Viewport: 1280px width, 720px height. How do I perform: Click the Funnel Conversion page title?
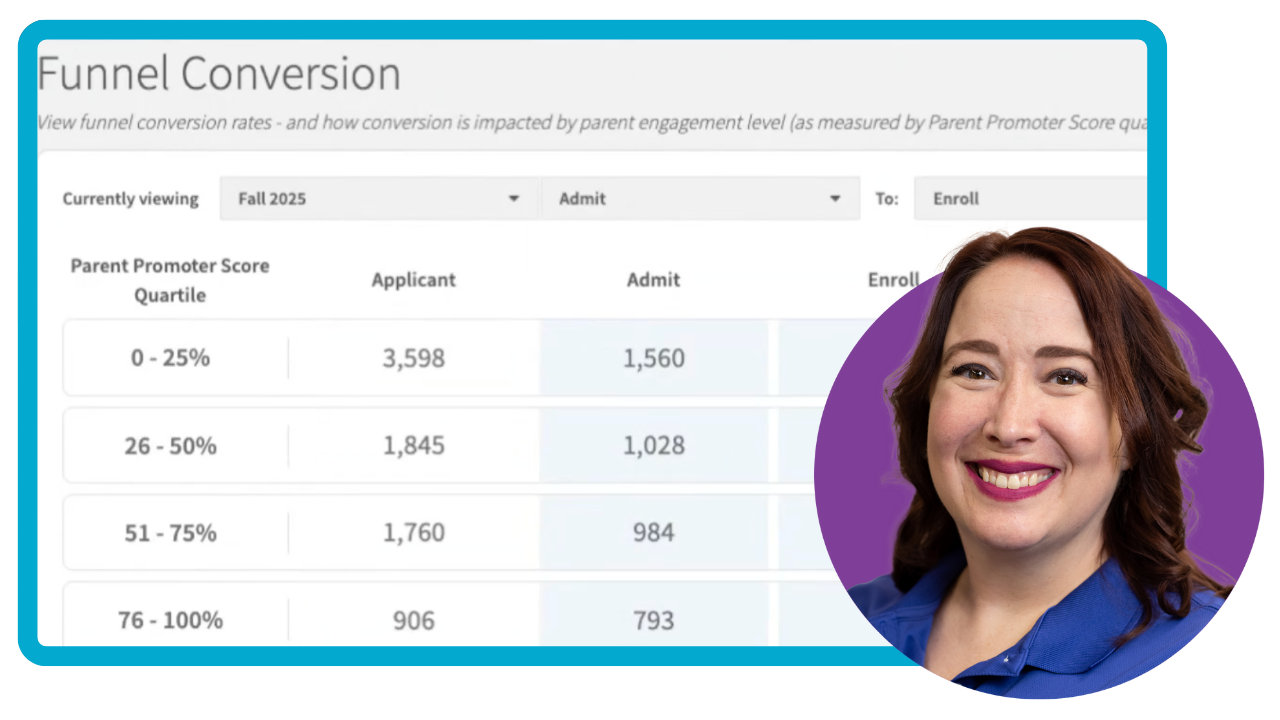tap(219, 72)
